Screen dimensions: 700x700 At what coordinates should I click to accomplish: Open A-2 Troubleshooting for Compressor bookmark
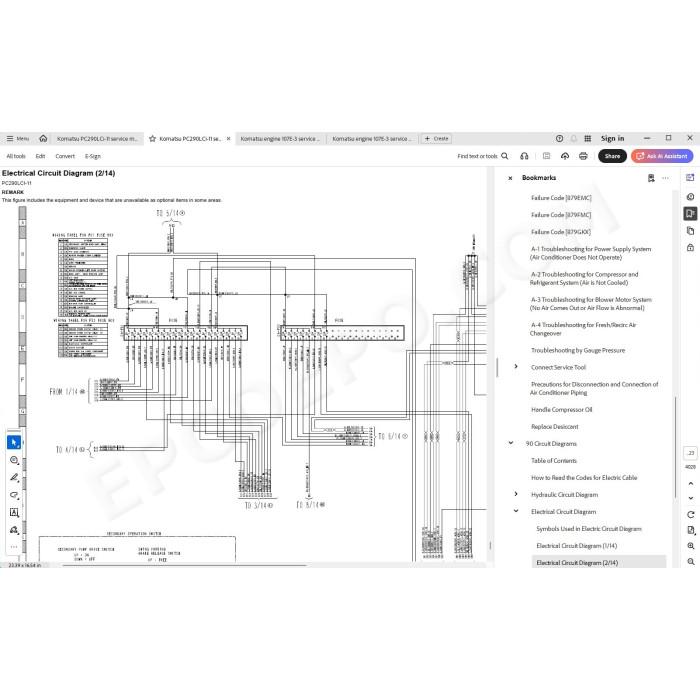pos(584,279)
